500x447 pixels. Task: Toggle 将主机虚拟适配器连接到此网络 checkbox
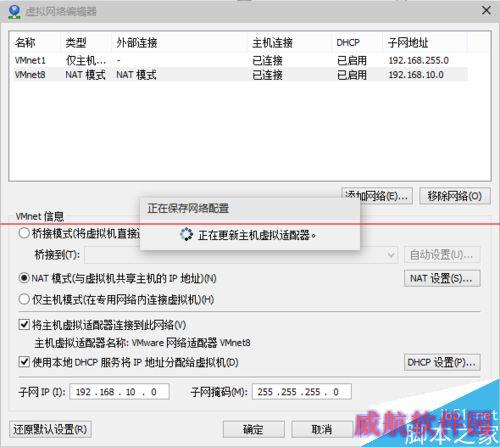tap(24, 324)
